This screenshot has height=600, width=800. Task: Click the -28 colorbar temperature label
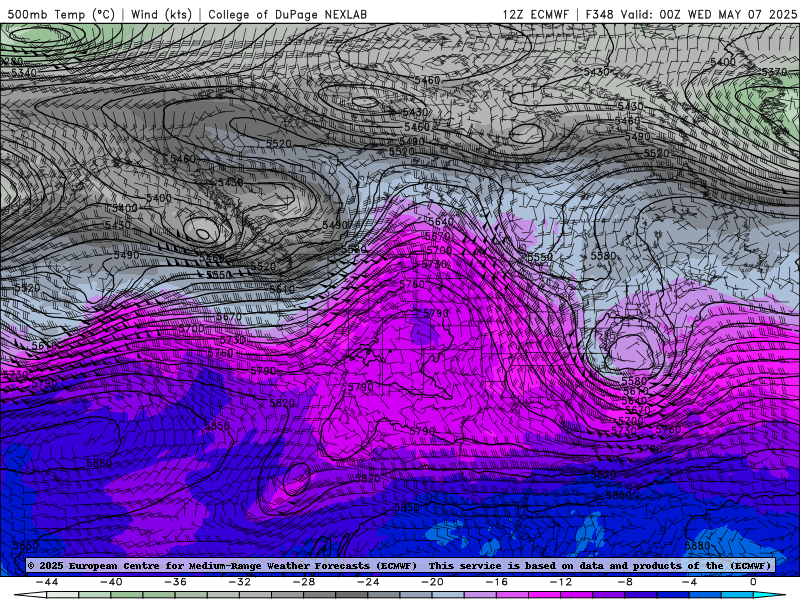click(x=304, y=582)
